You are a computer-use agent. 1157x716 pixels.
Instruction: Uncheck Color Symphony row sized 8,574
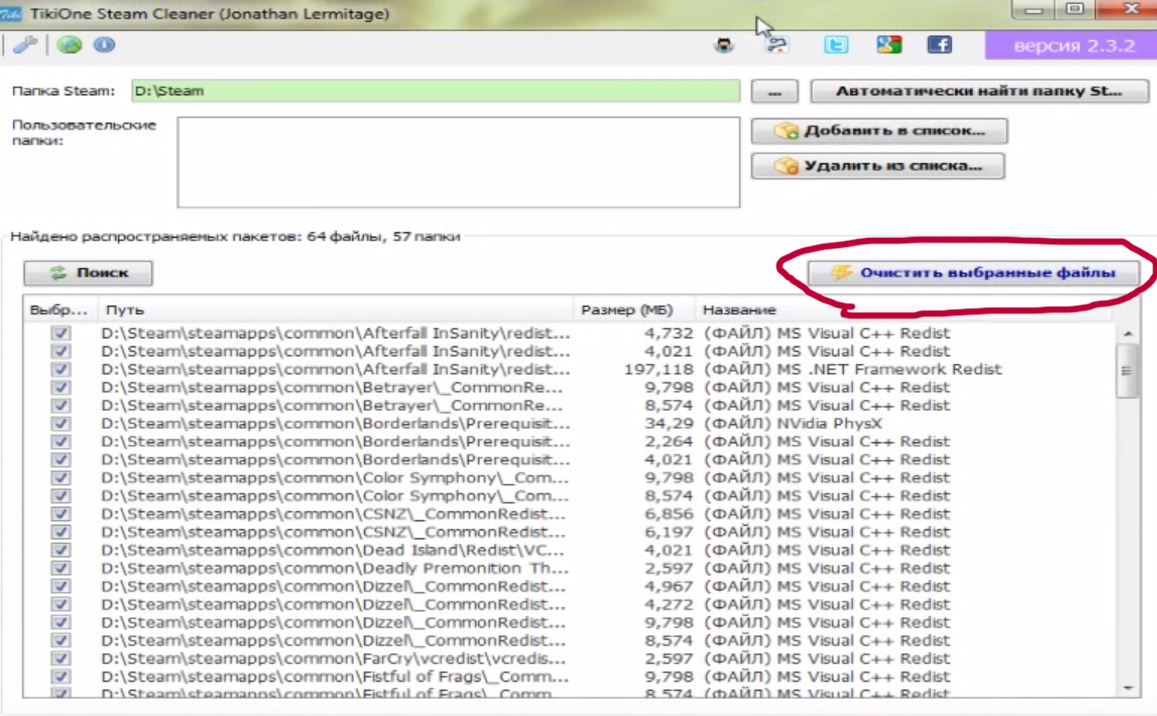coord(61,496)
